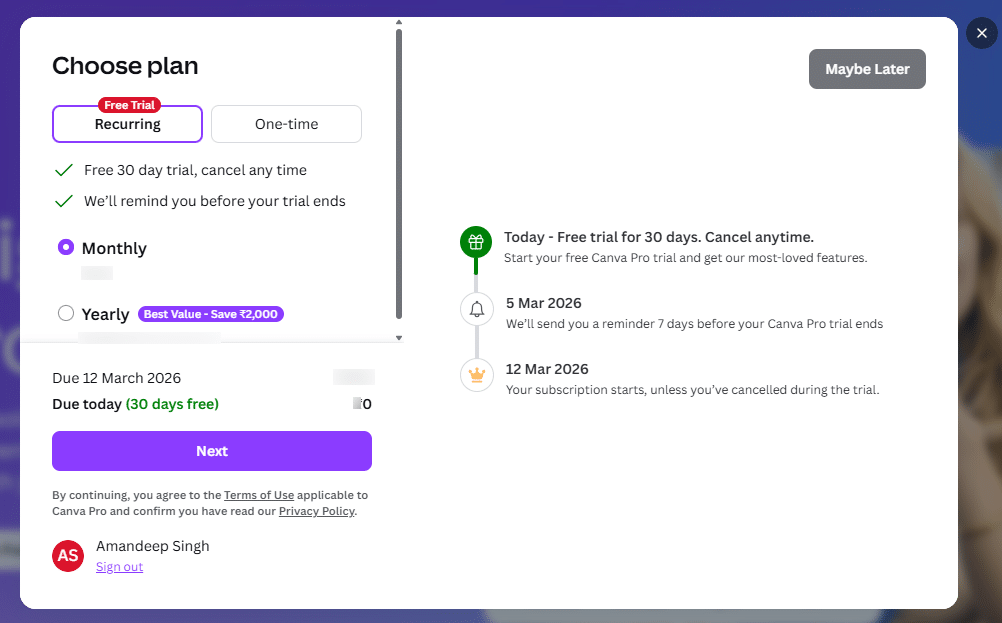Click the '12 Mar 2026' timeline date text
The width and height of the screenshot is (1002, 623).
point(547,369)
